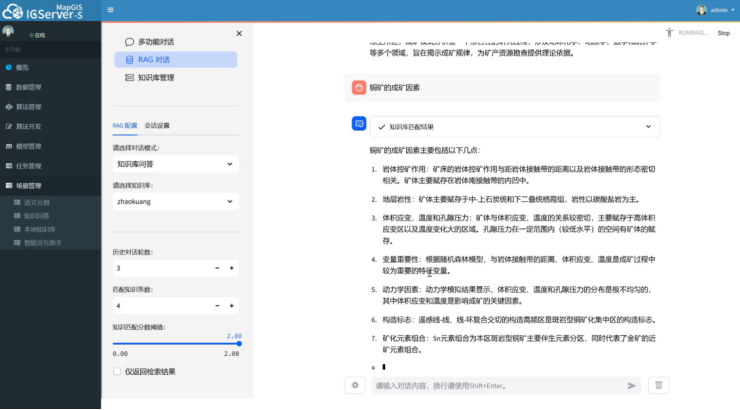740x410 pixels.
Task: Click the MapGIS IGServer-S logo
Action: (42, 11)
